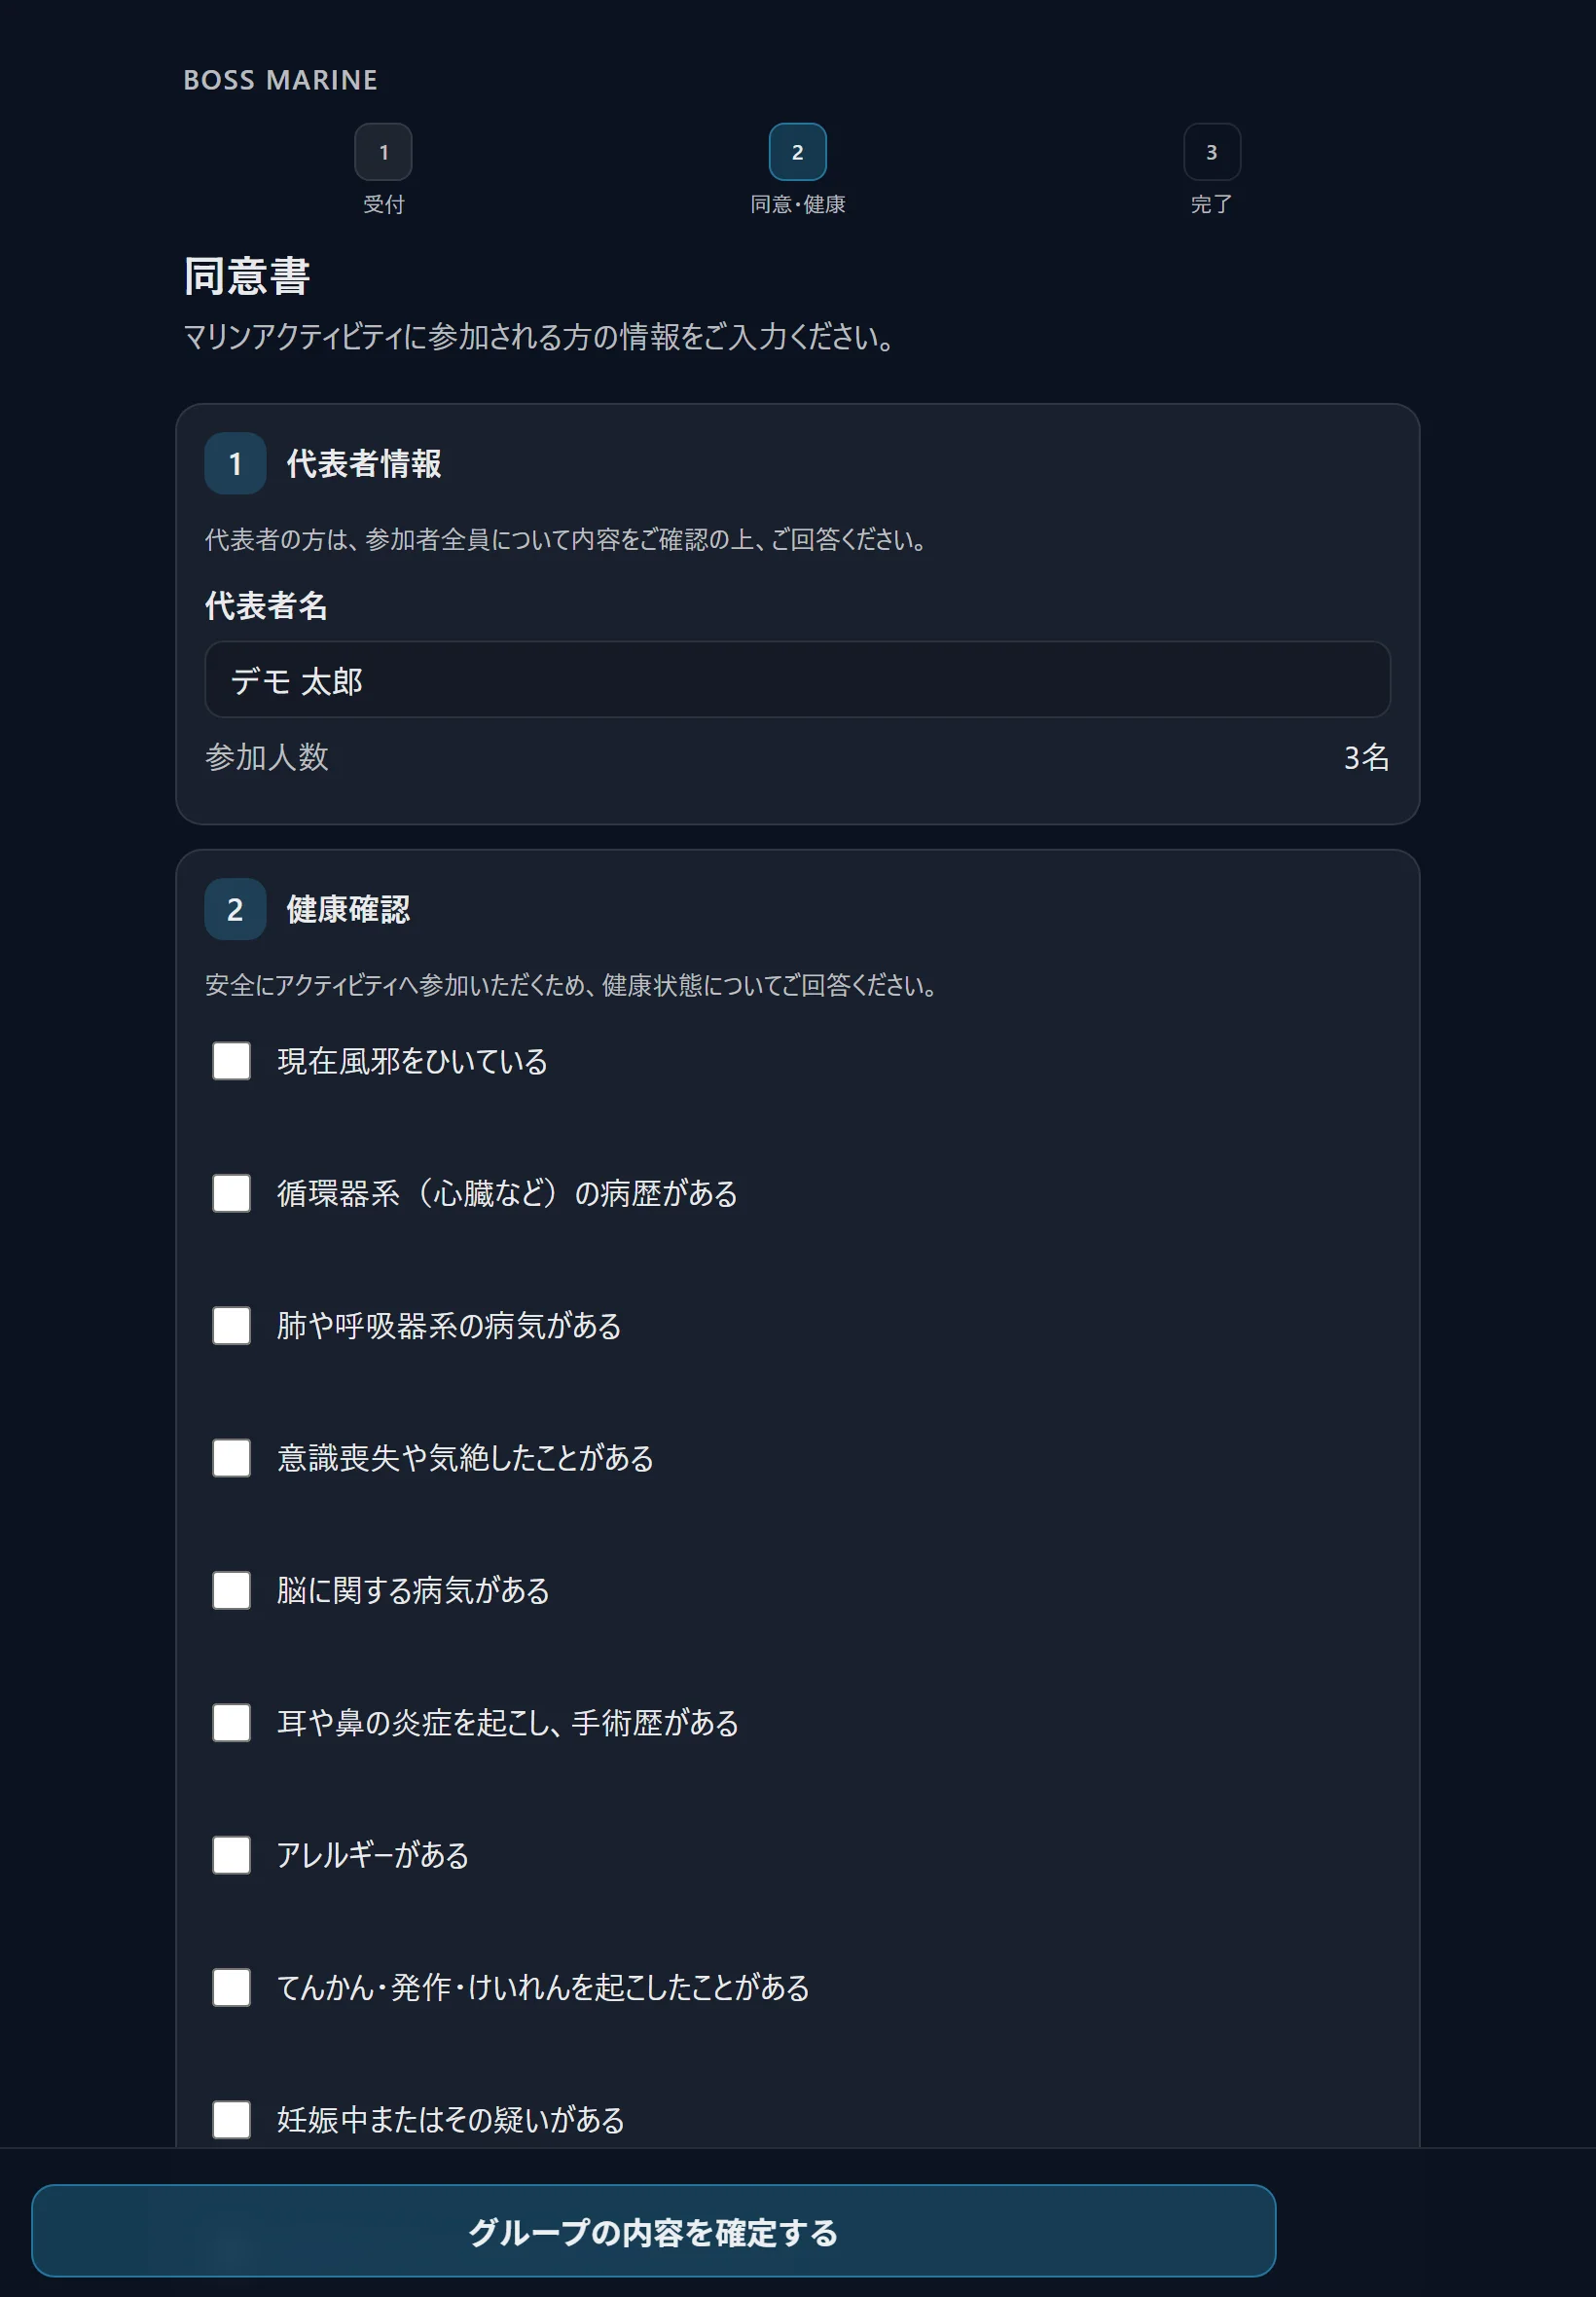Viewport: 1596px width, 2297px height.
Task: Click the 同意書 page heading
Action: [246, 276]
